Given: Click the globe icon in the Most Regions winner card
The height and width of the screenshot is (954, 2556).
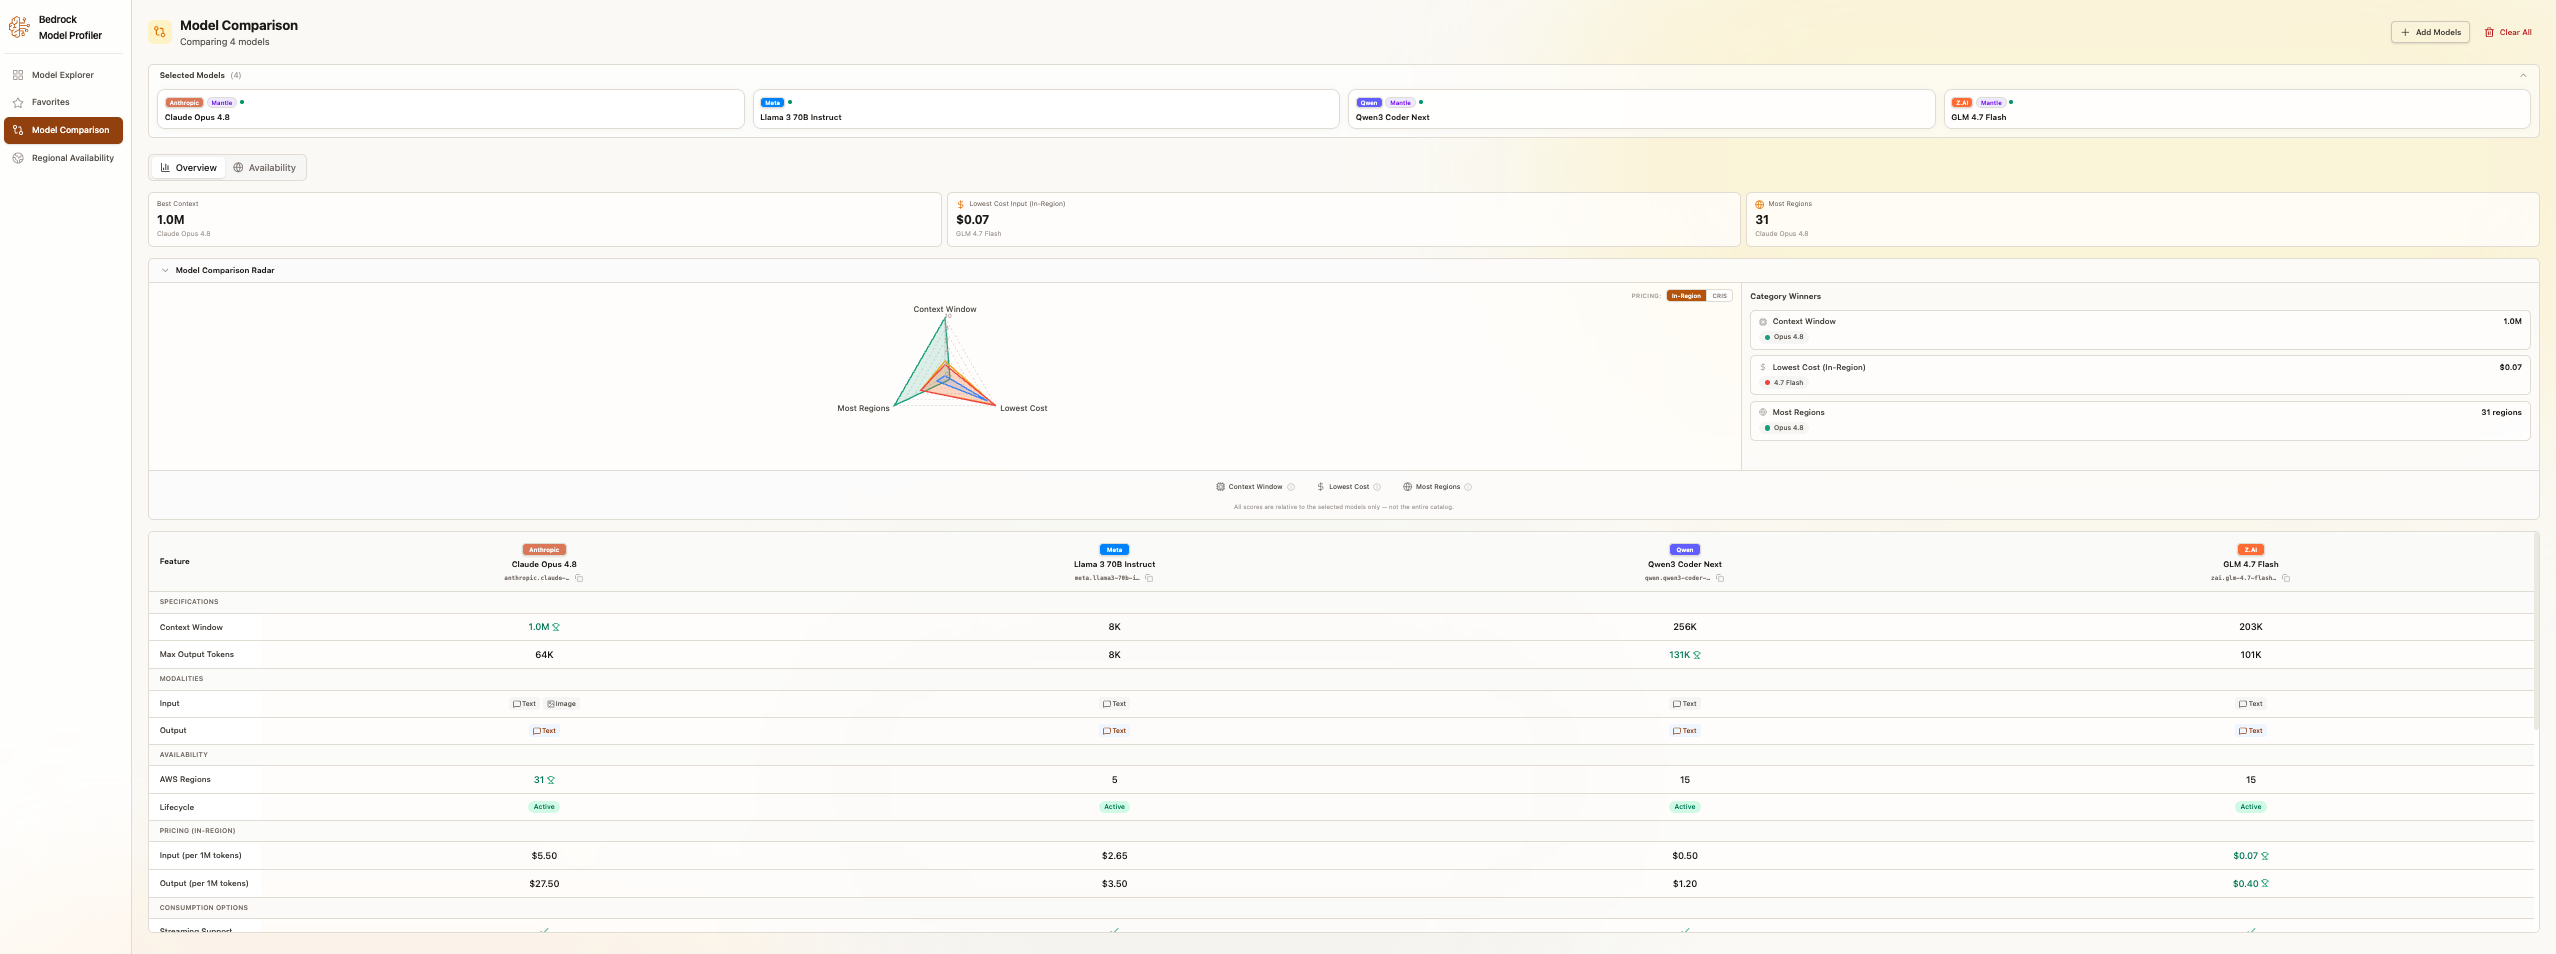Looking at the screenshot, I should 1763,412.
